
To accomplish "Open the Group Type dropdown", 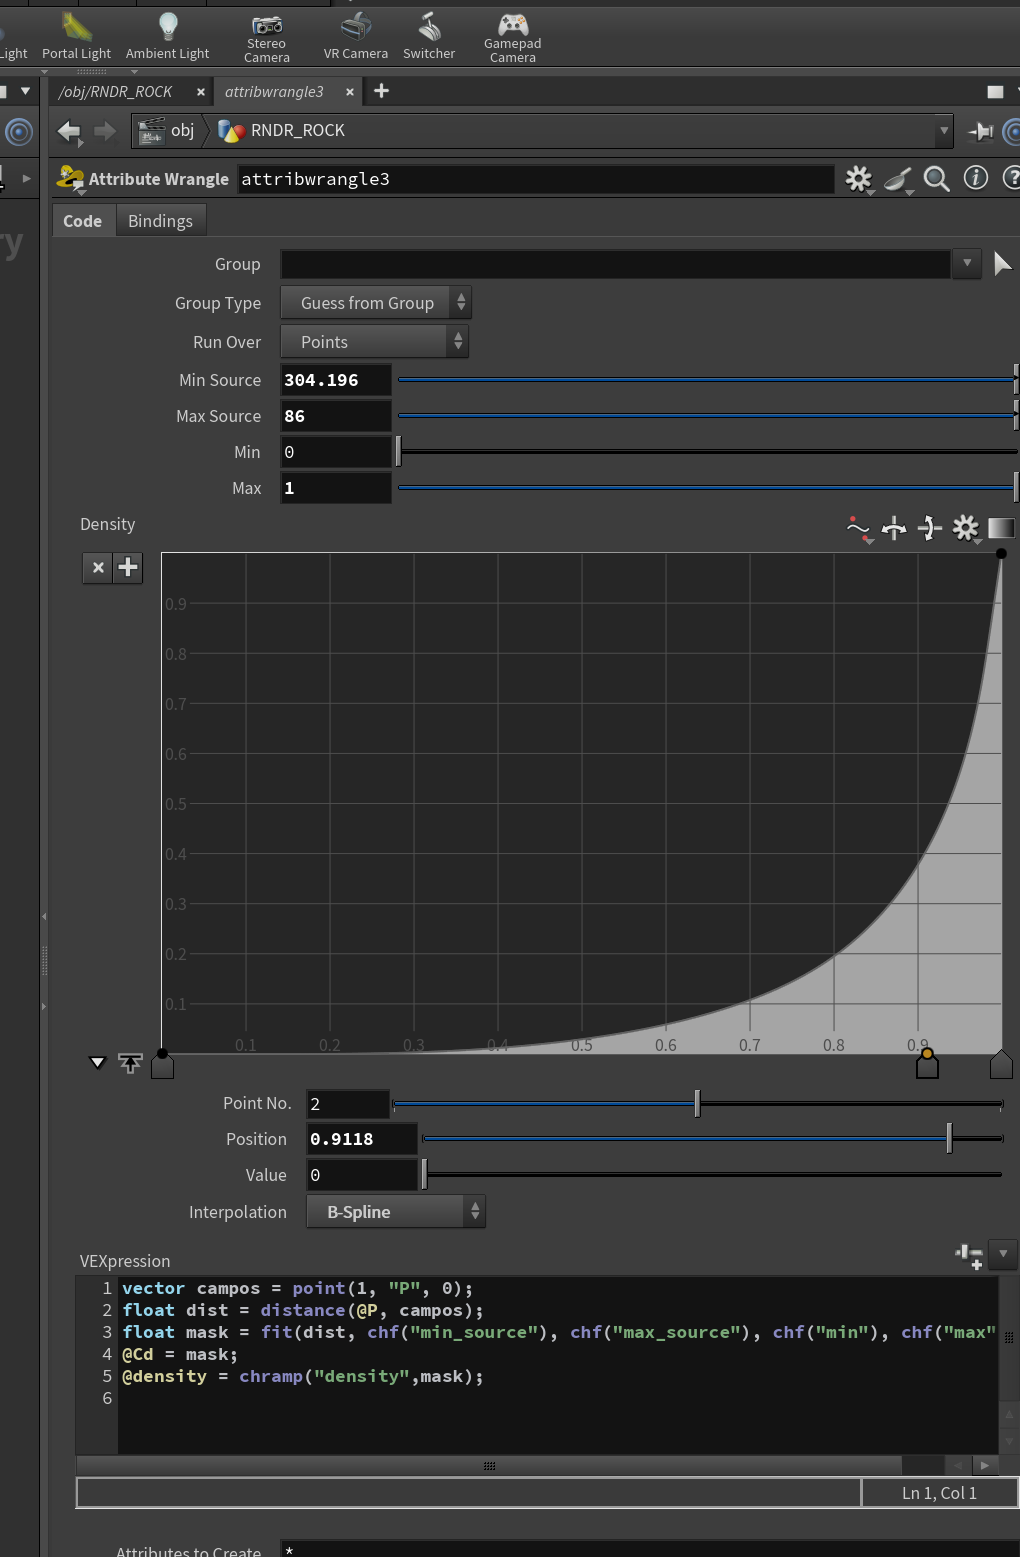I will [376, 303].
